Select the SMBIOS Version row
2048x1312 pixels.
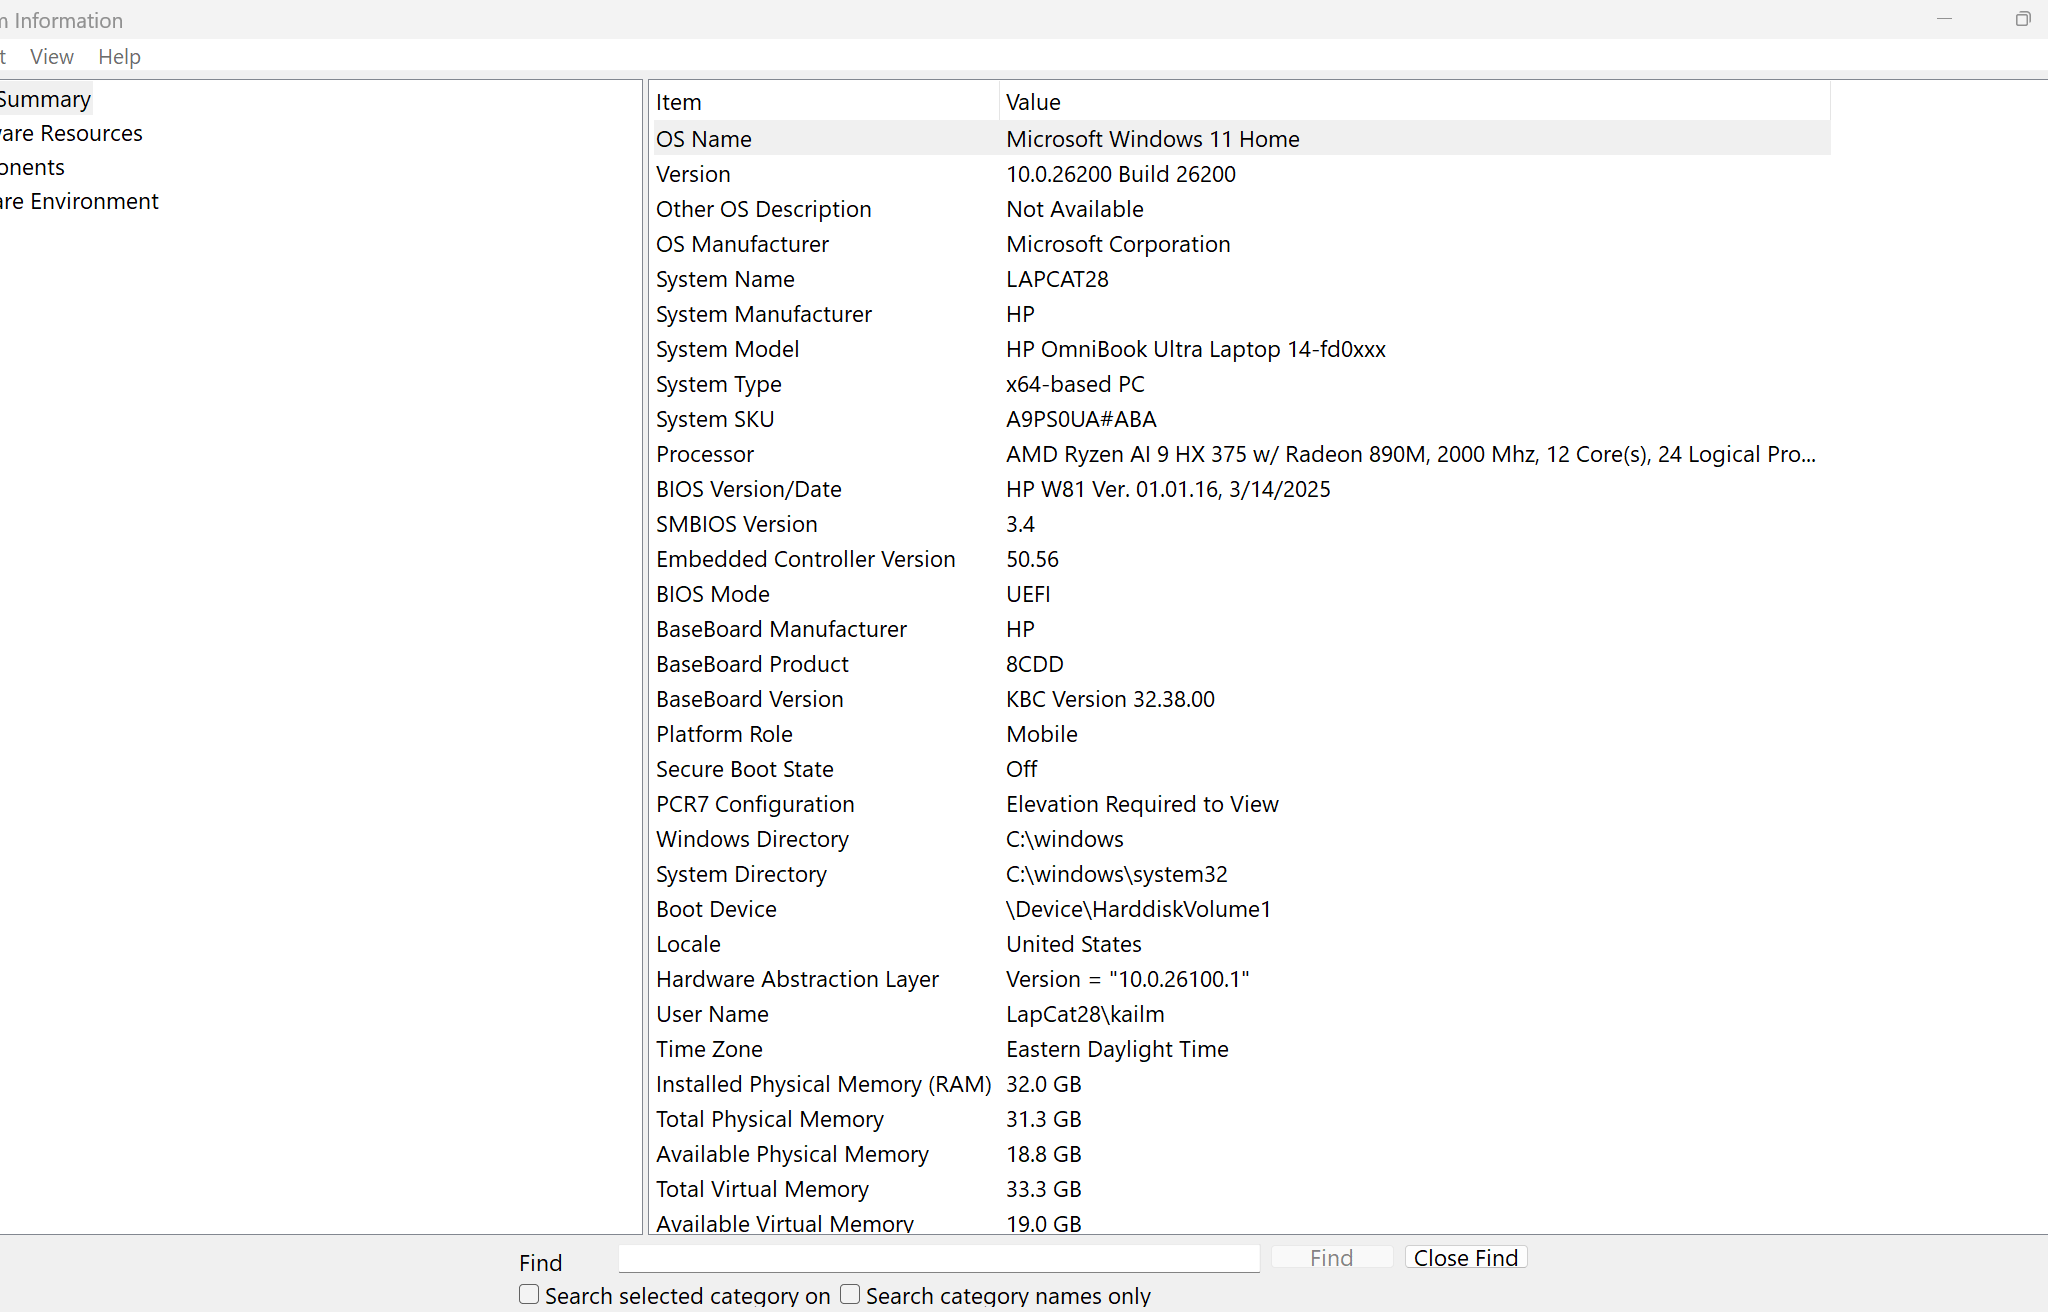[x=1242, y=524]
